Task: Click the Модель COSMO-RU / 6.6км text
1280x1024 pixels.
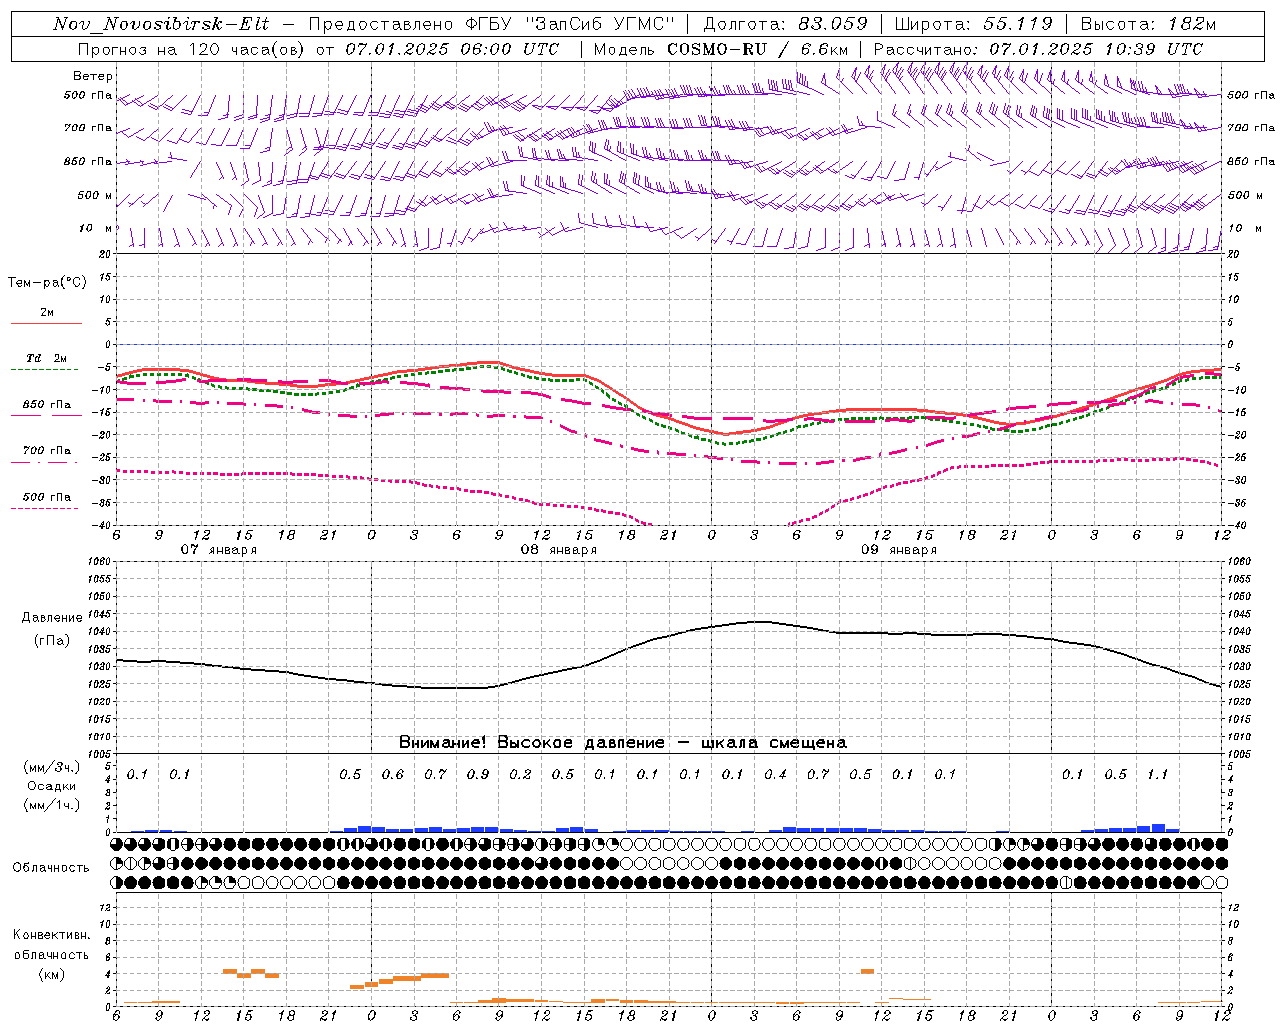Action: (x=721, y=49)
